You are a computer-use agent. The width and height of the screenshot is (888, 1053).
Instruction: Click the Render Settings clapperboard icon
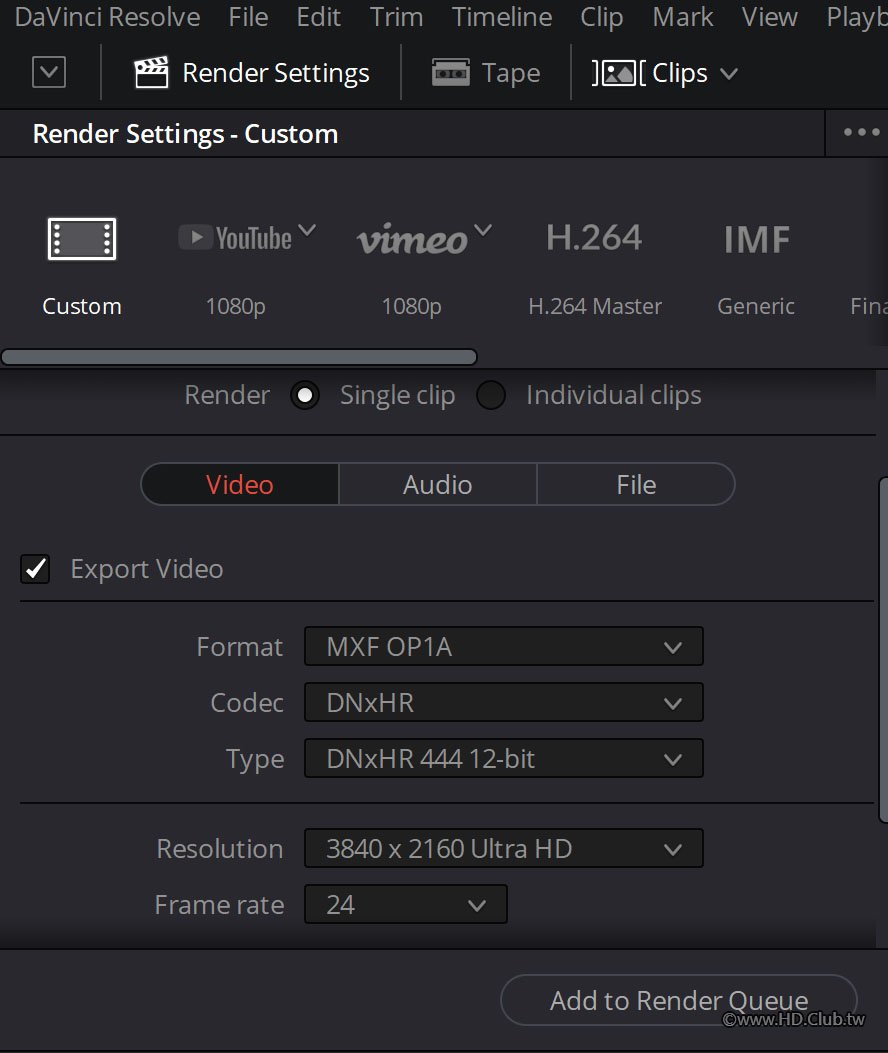(151, 73)
